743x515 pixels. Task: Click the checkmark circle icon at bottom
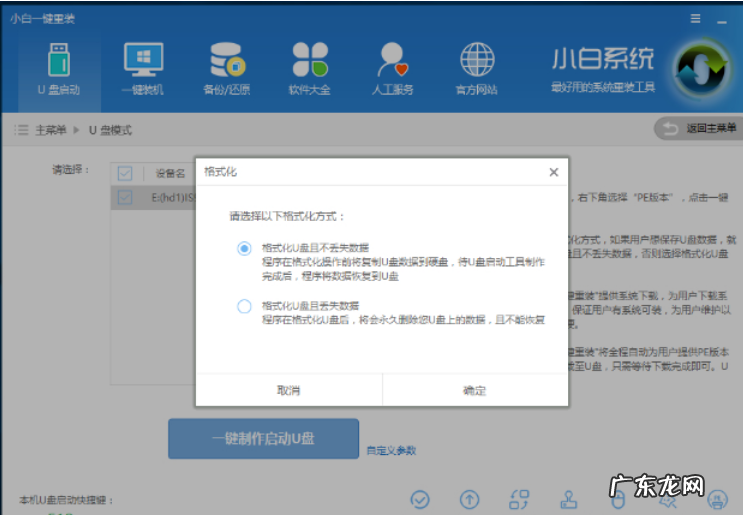tap(420, 499)
